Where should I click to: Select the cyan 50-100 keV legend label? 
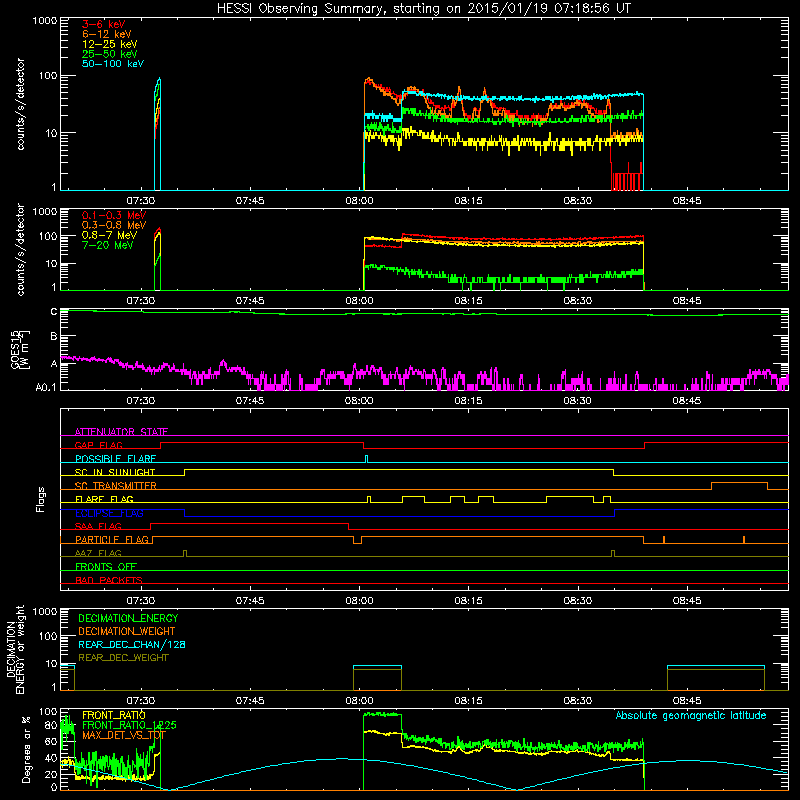coord(113,64)
